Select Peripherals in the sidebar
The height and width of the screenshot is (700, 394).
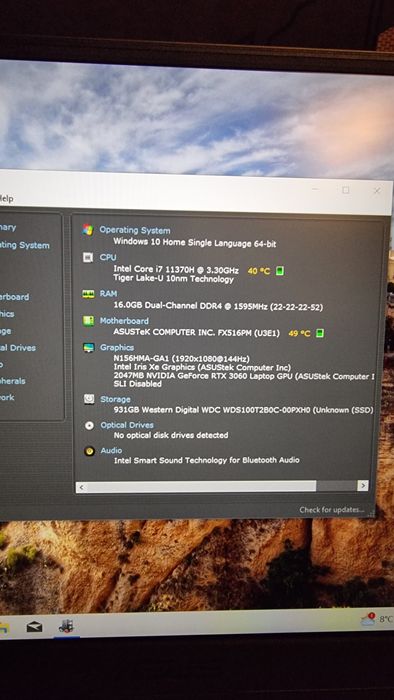(12, 381)
